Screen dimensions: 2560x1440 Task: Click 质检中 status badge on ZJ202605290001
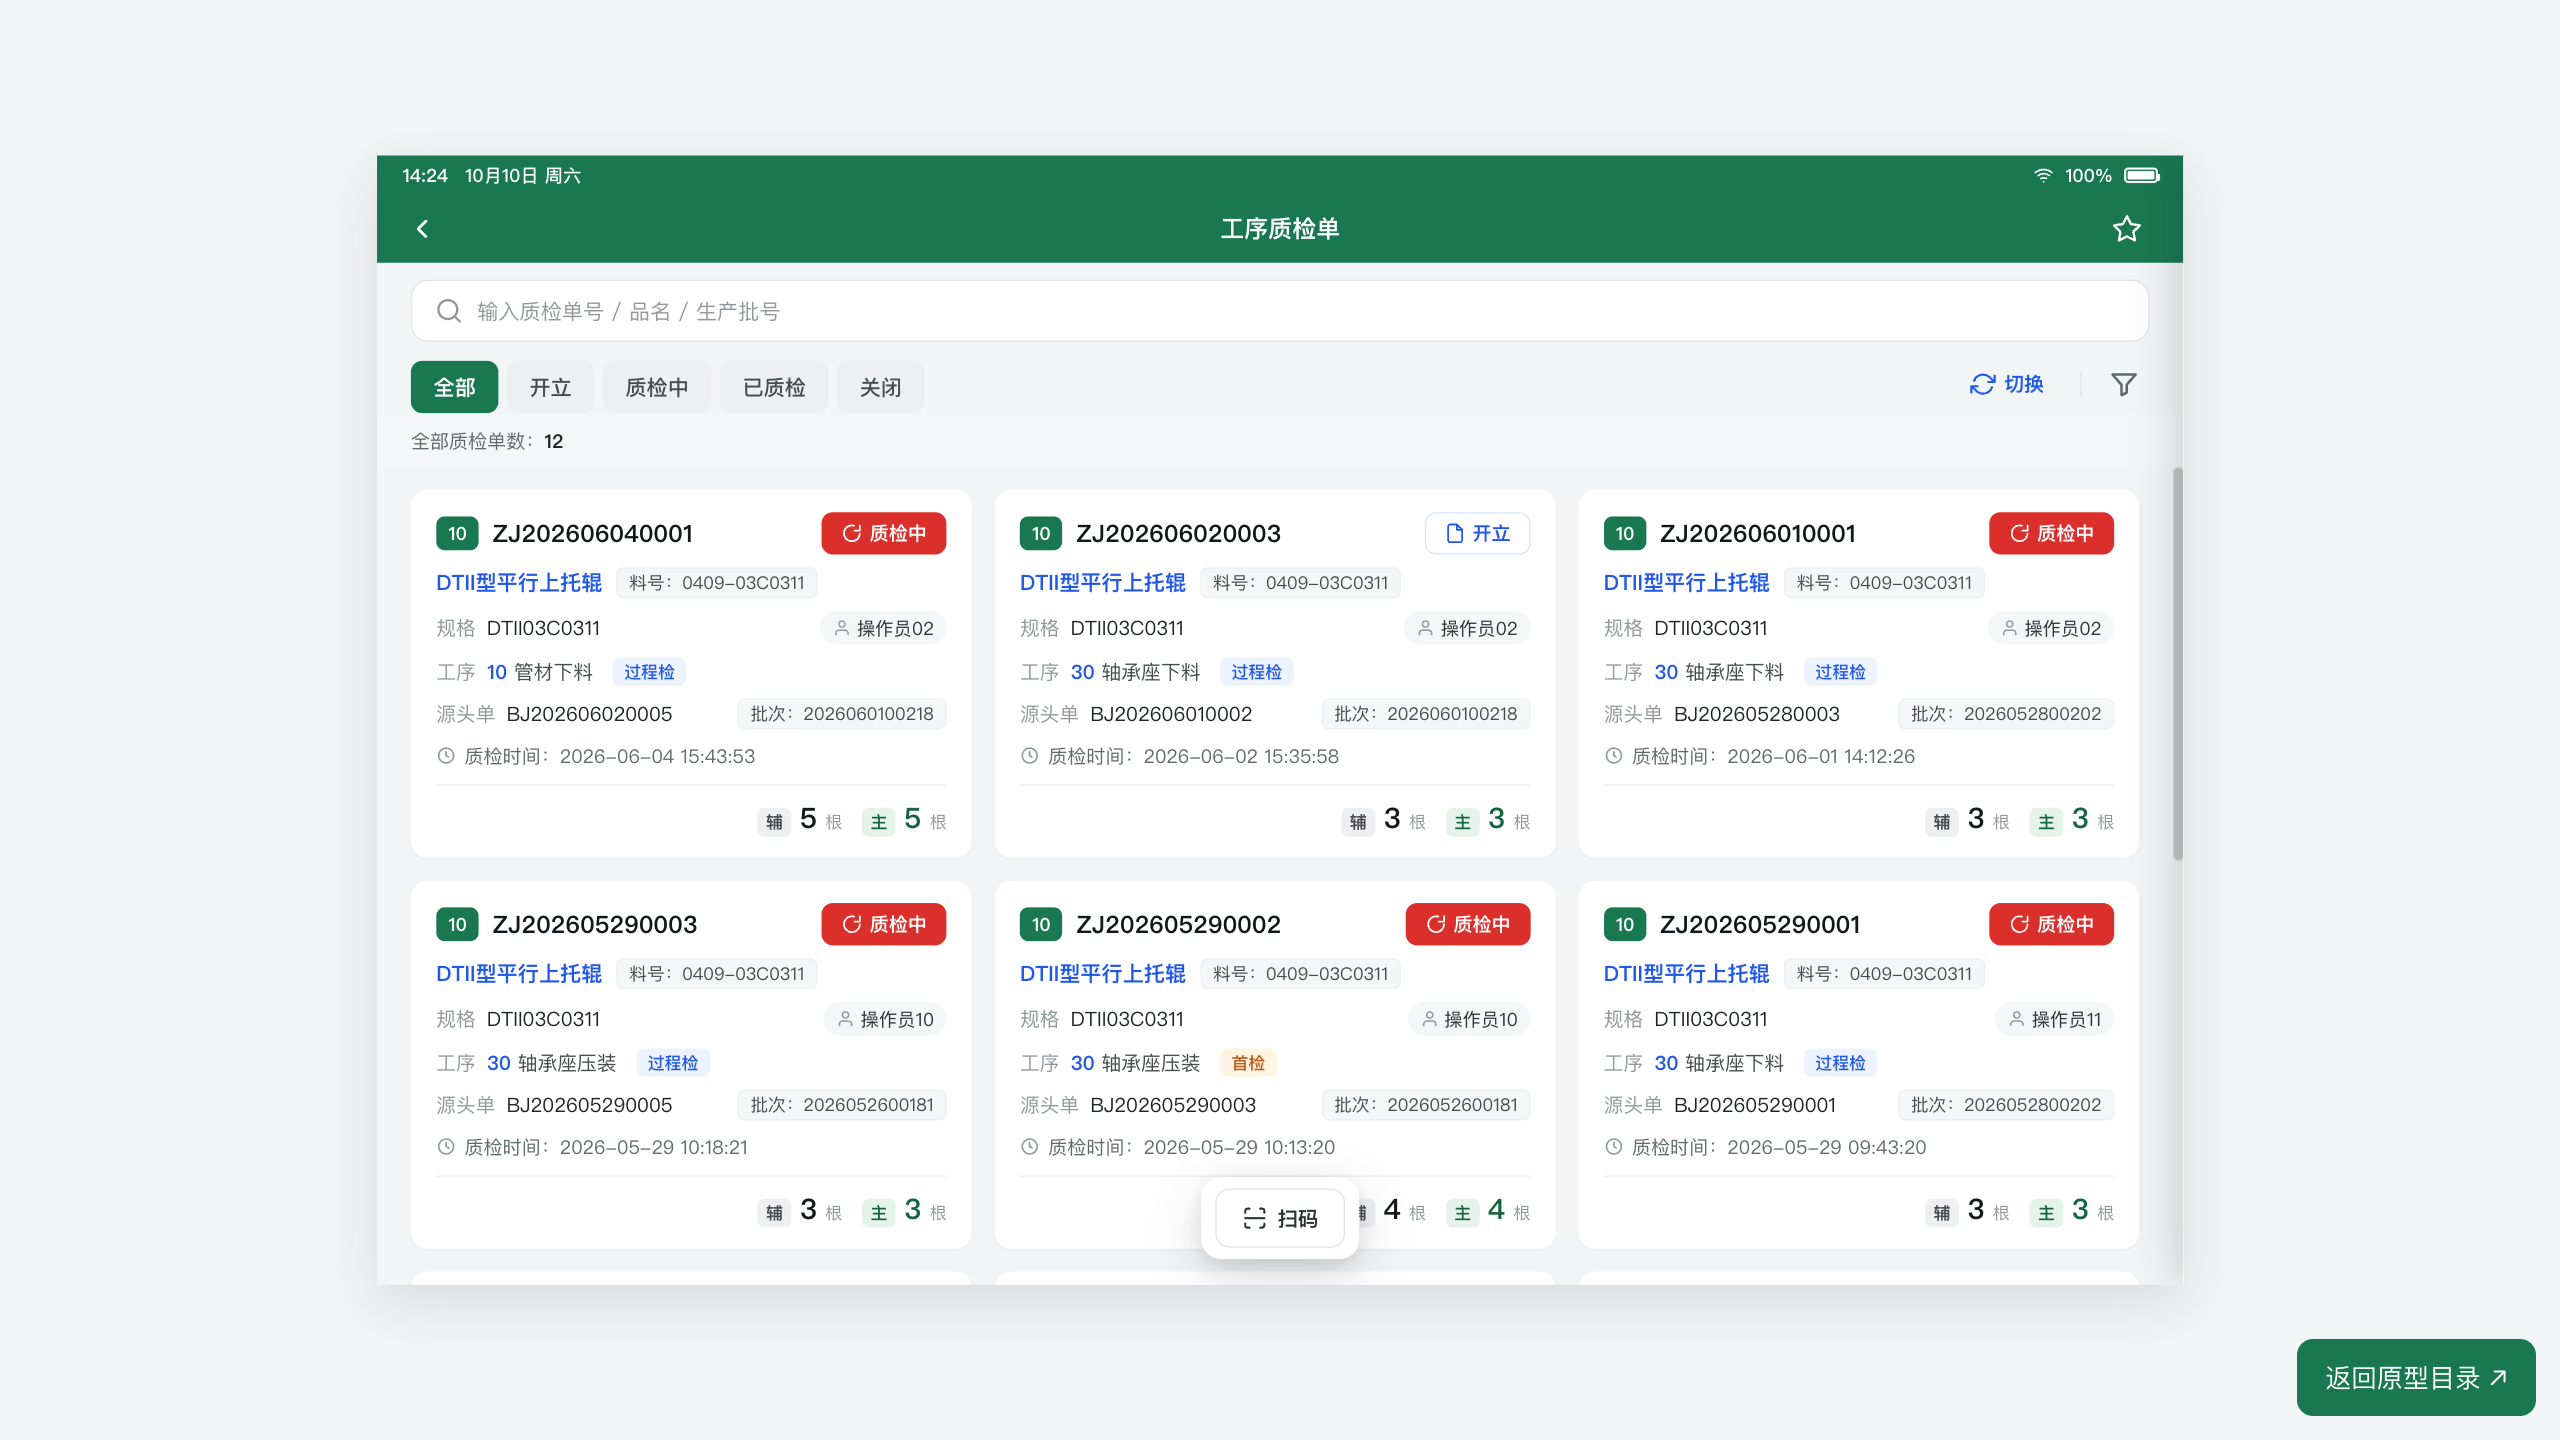click(2051, 924)
